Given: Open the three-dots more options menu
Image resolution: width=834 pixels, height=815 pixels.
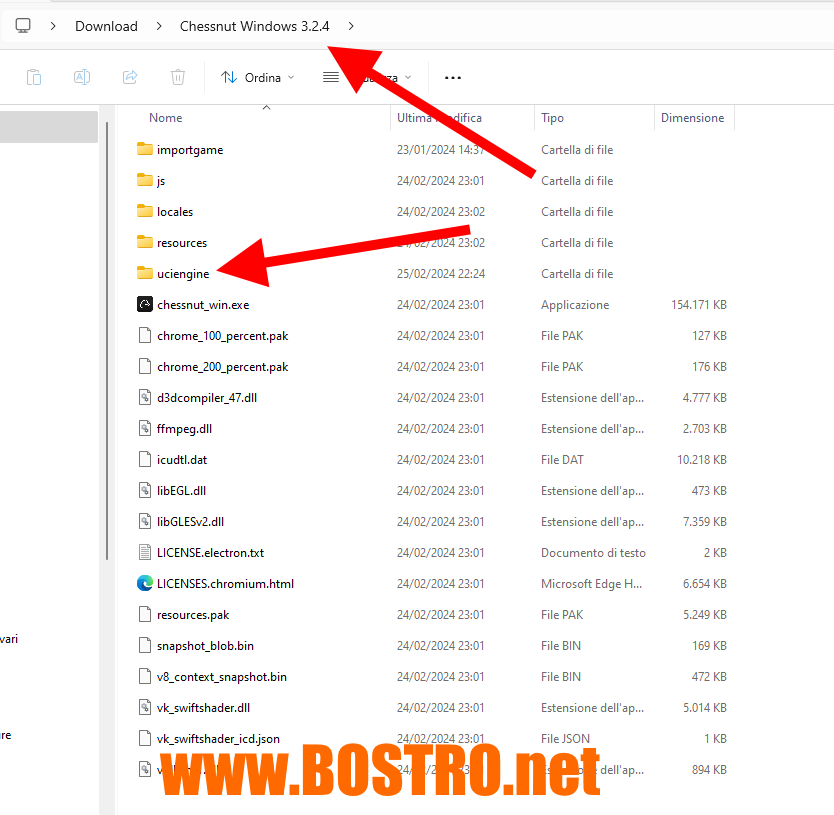Looking at the screenshot, I should (453, 78).
